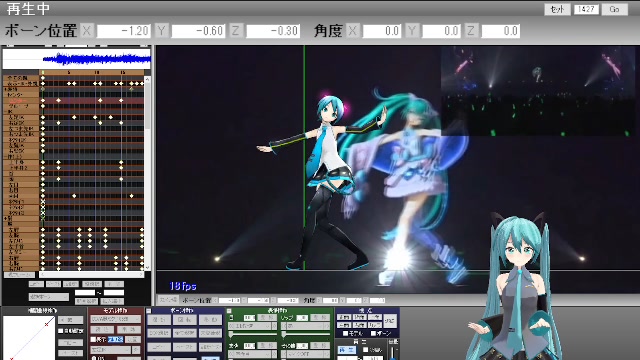The width and height of the screenshot is (640, 360).
Task: Select the 全ての親 bone row
Action: (21, 78)
